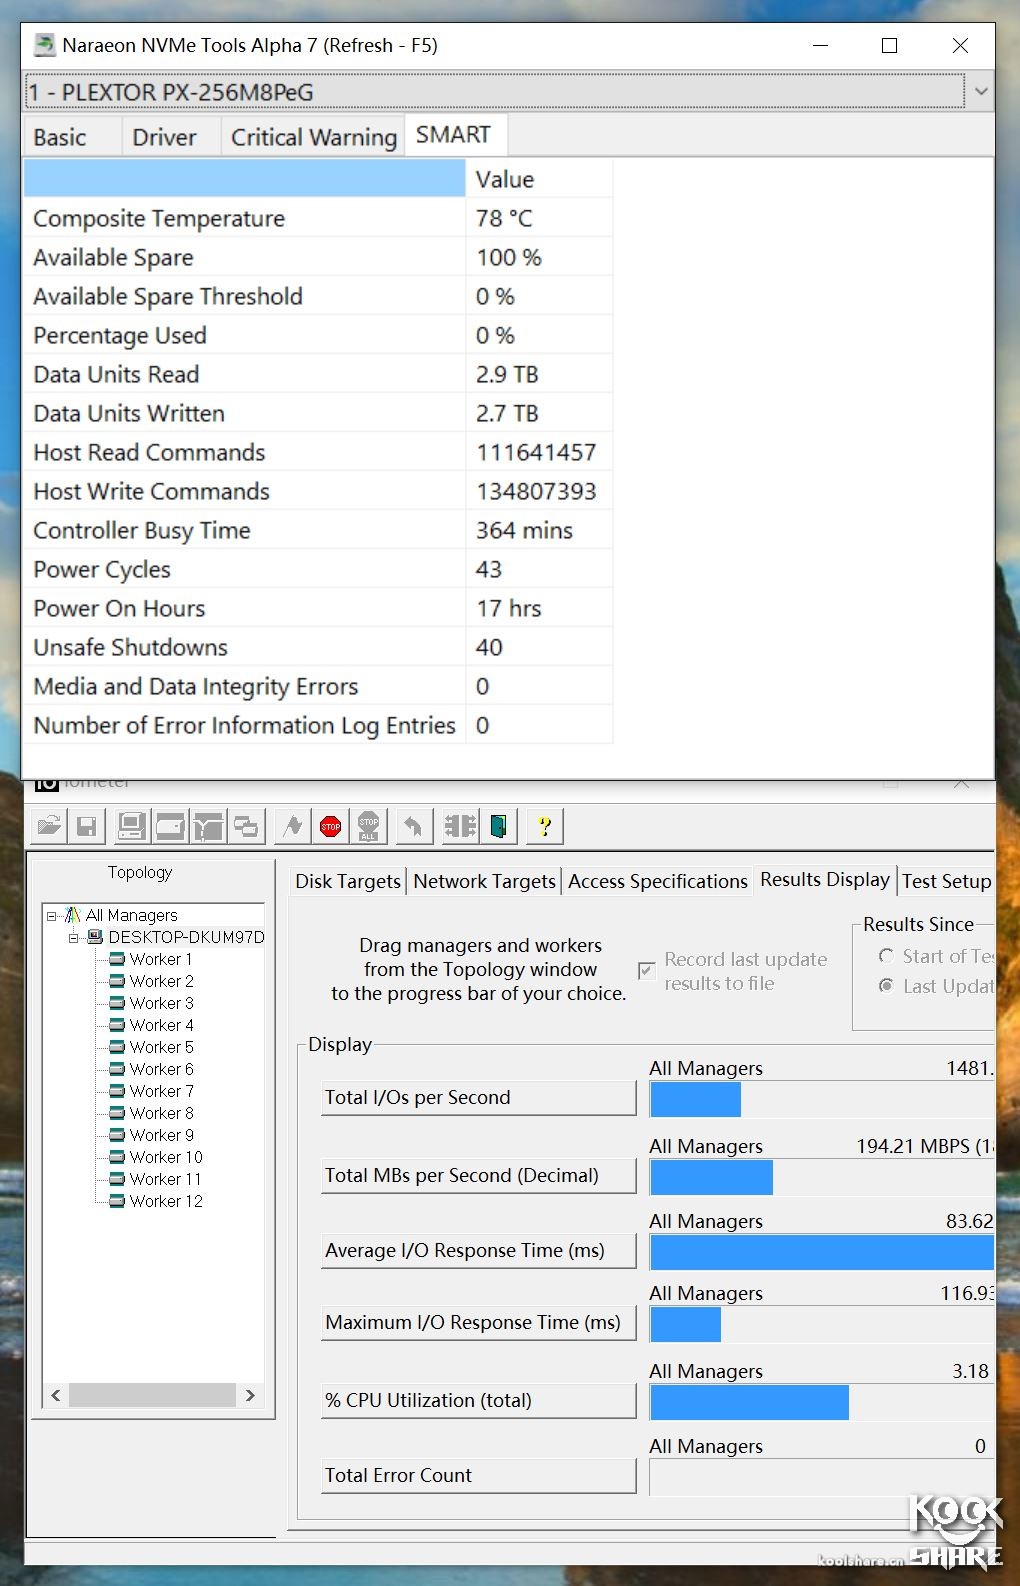Select the Last Update radio button

tap(886, 986)
